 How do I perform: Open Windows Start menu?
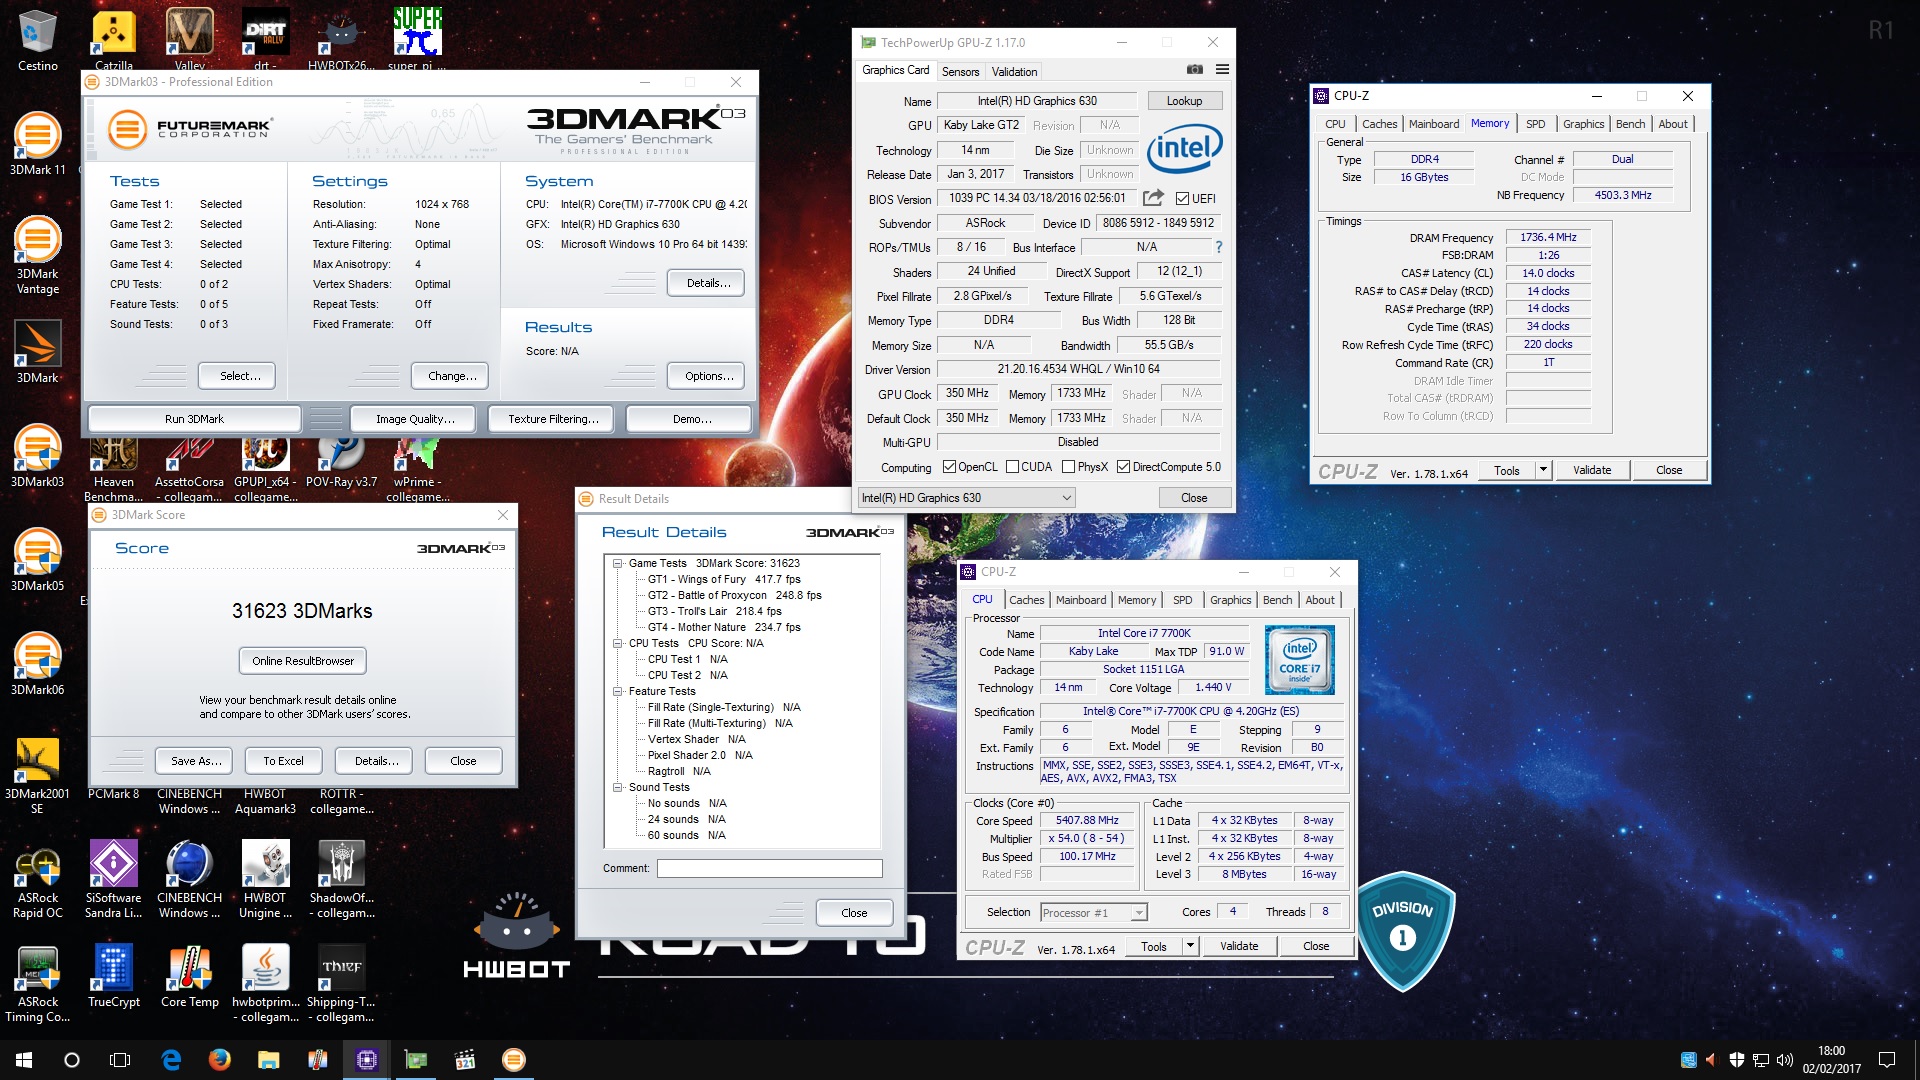coord(24,1060)
